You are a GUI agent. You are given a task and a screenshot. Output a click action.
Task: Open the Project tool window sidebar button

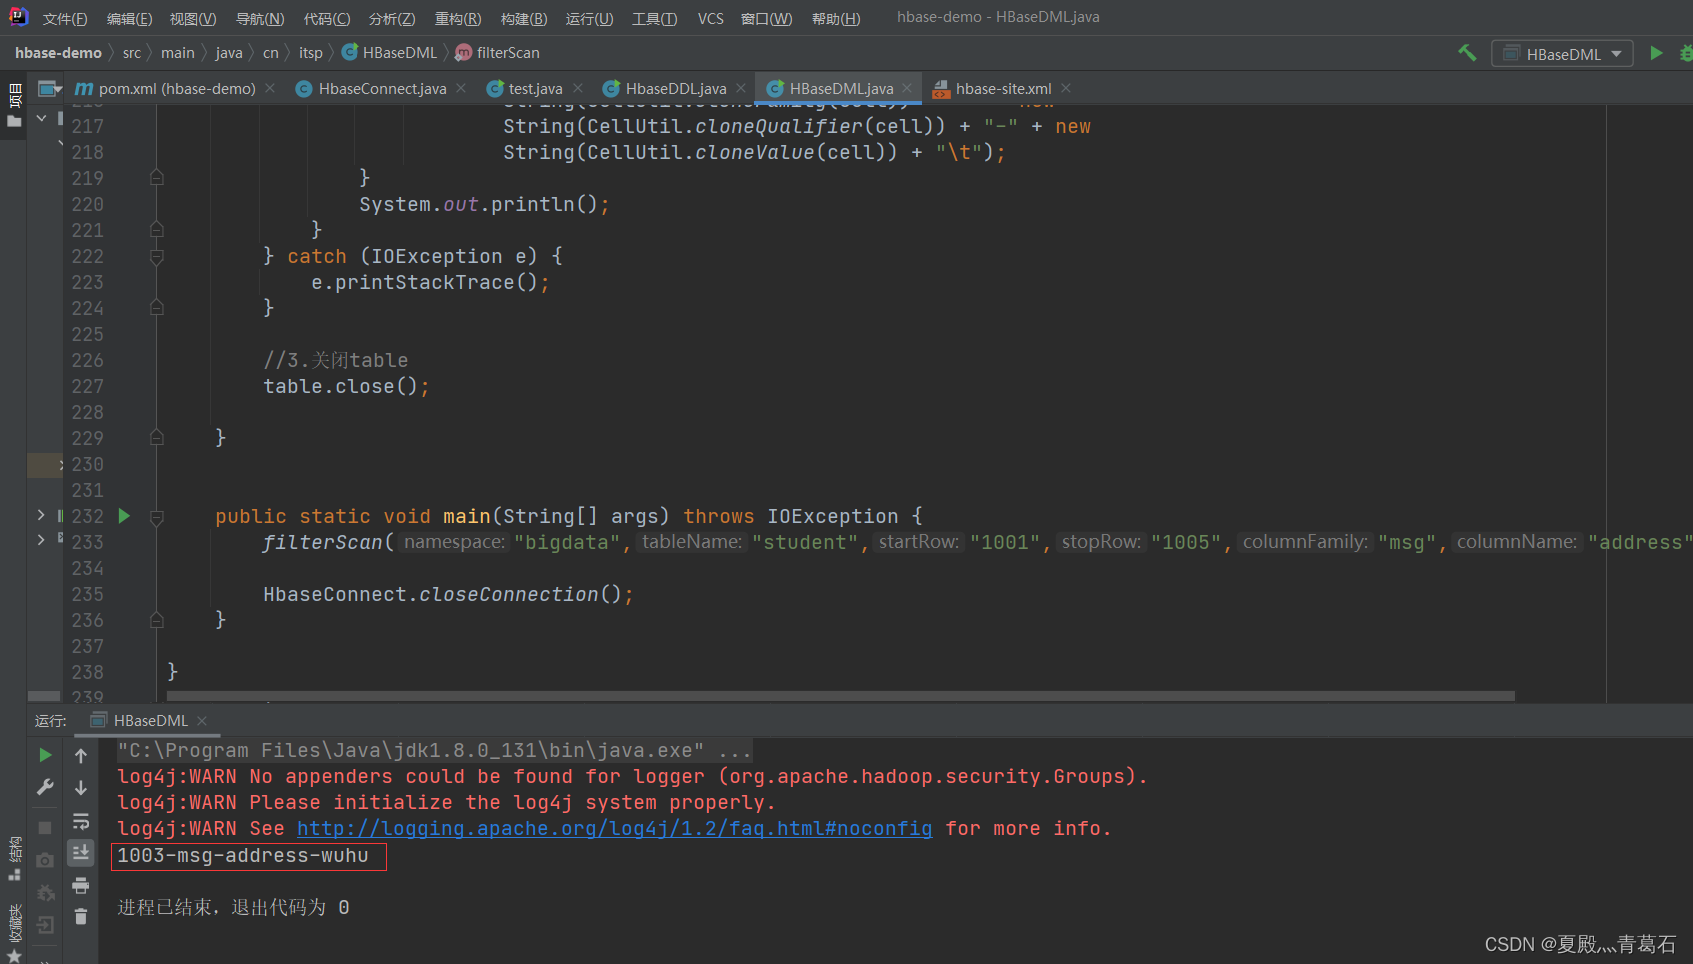[14, 106]
